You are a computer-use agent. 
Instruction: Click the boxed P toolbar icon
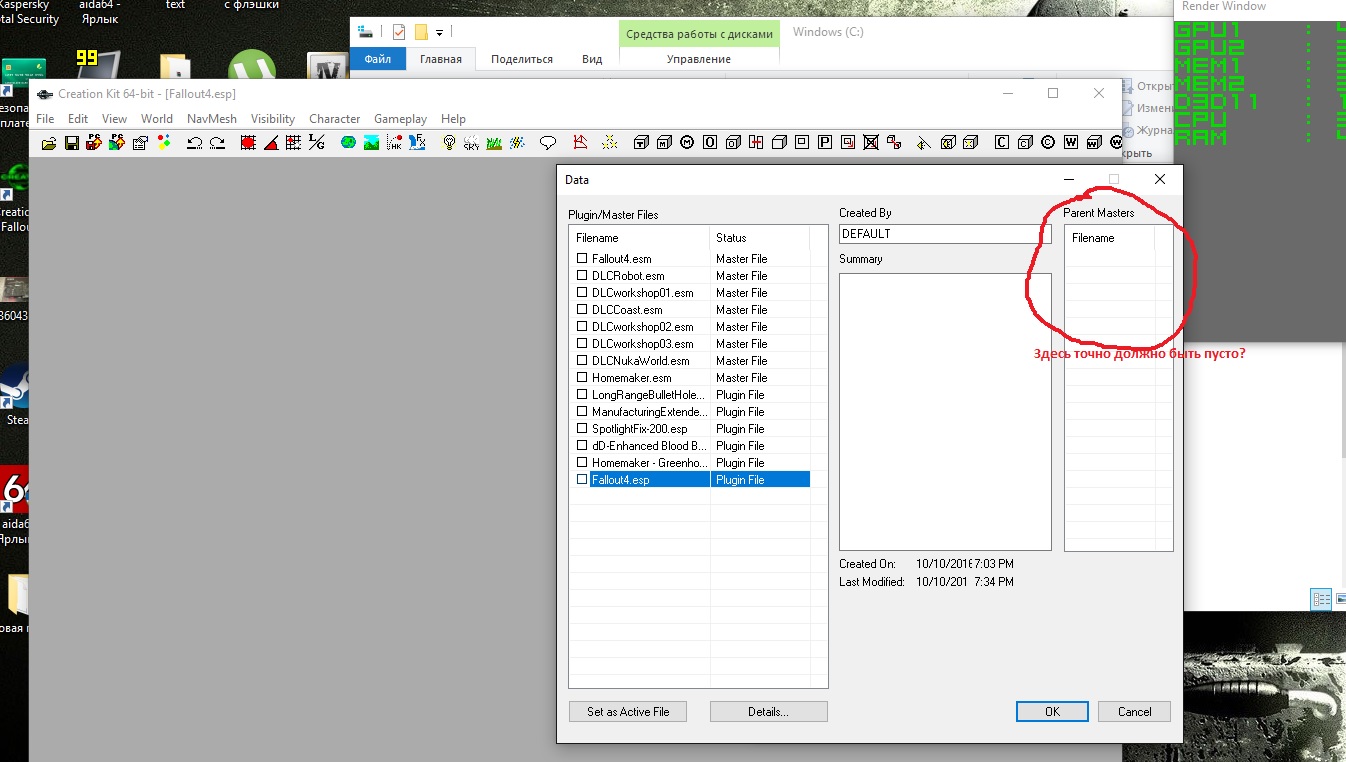click(x=825, y=143)
